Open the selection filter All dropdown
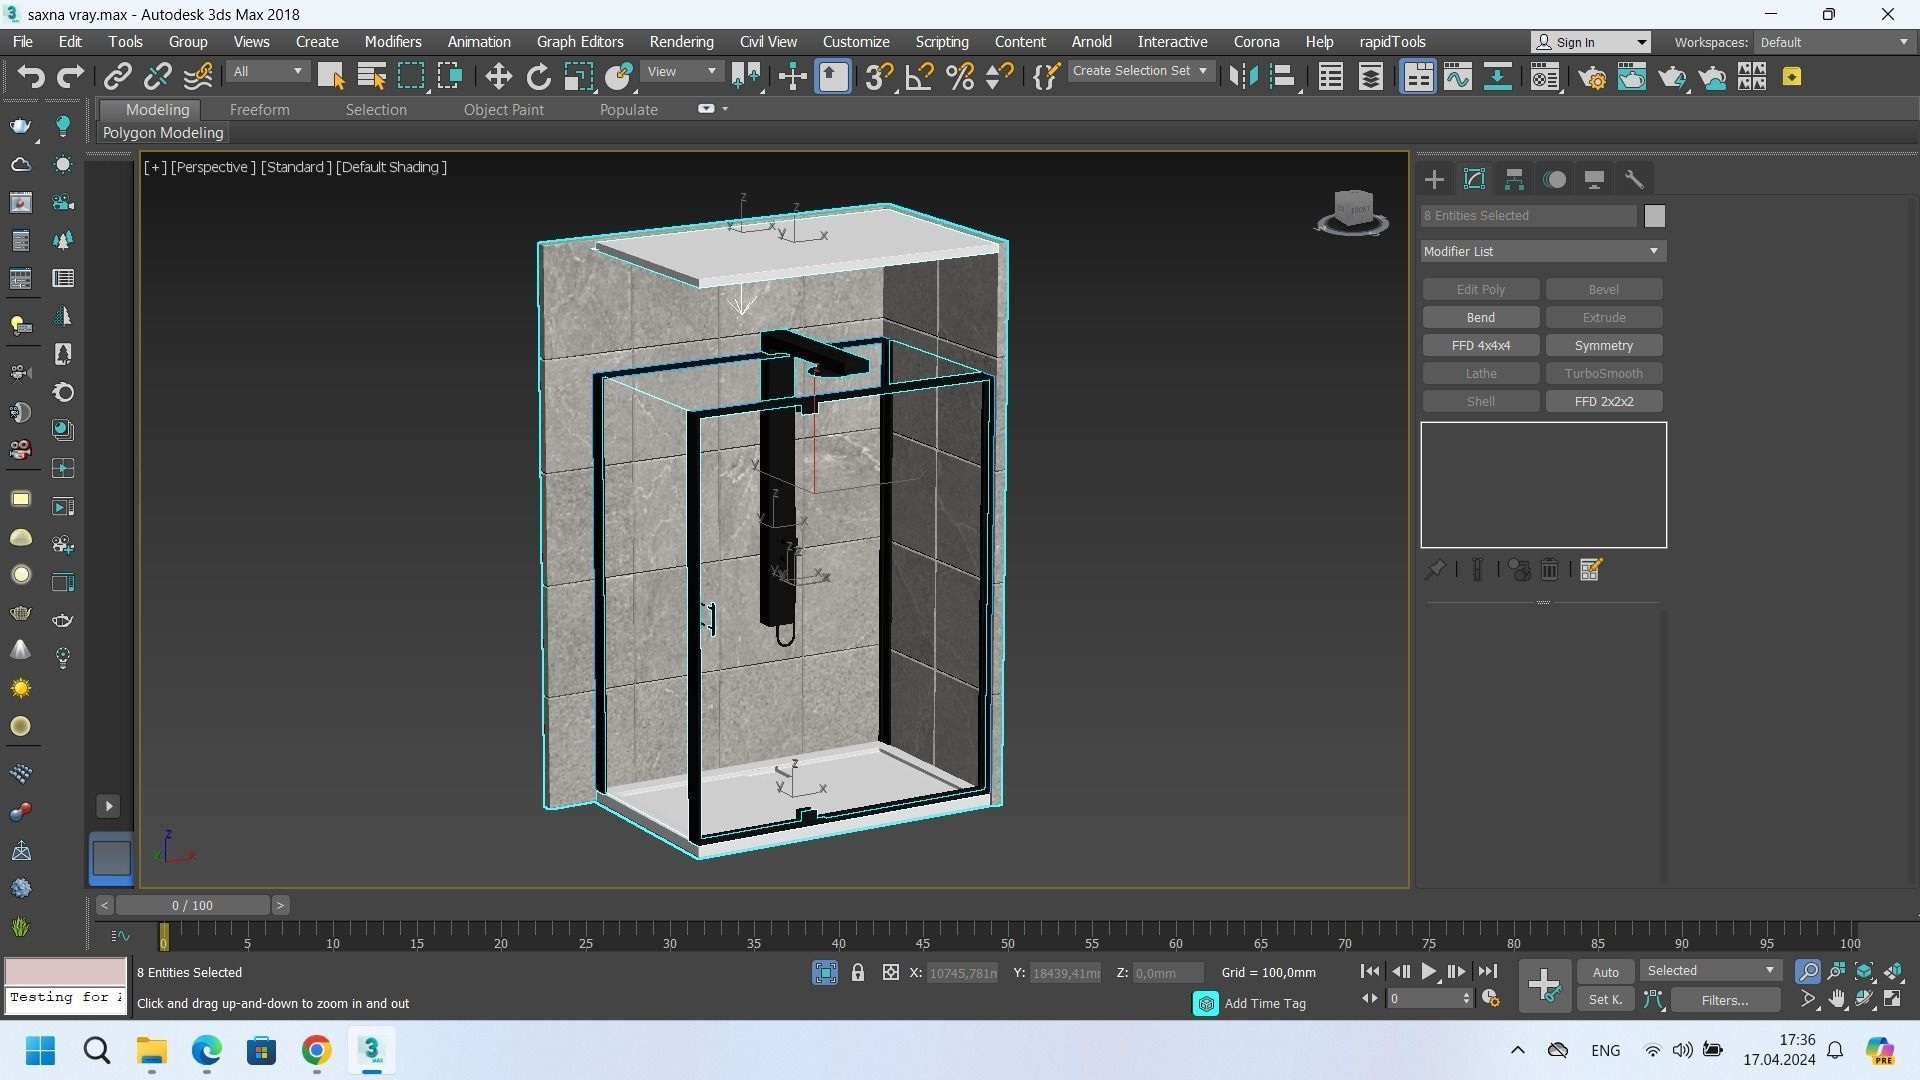1920x1080 pixels. [x=267, y=72]
